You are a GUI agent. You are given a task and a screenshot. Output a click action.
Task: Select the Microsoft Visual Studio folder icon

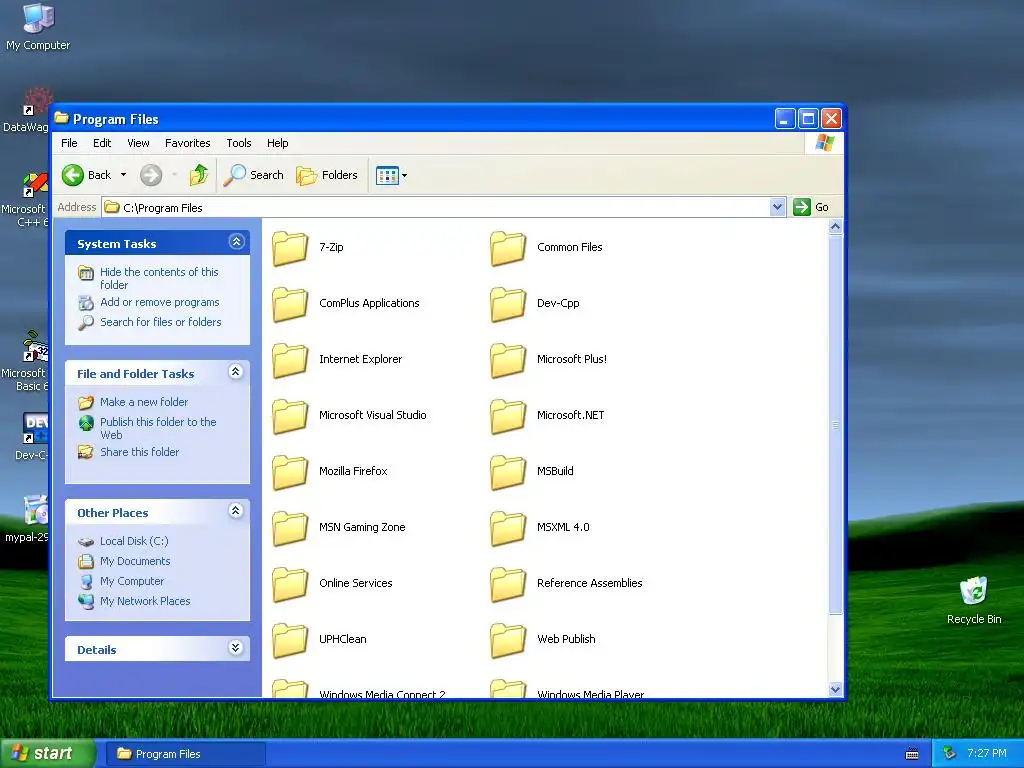click(290, 417)
